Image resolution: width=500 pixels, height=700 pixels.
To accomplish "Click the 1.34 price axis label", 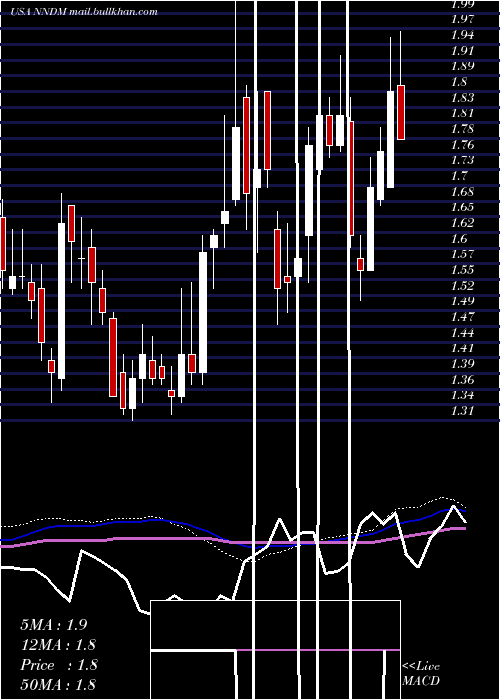I will coord(462,396).
